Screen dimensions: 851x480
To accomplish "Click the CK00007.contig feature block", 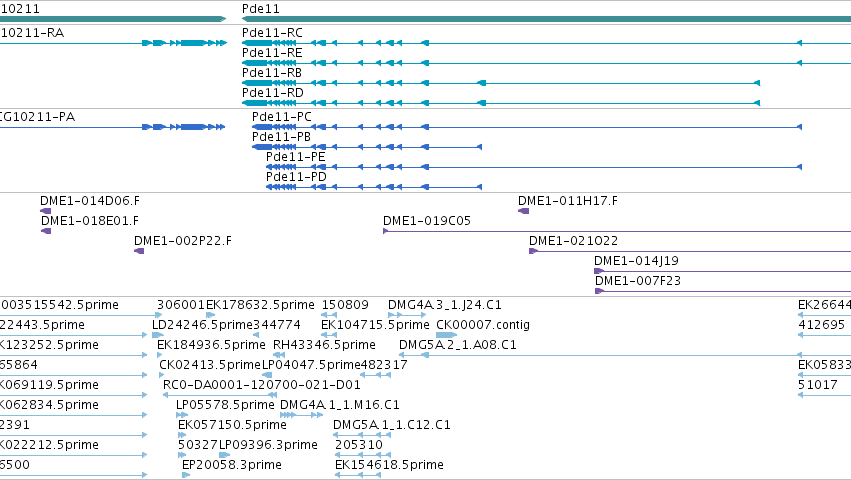I will (446, 335).
